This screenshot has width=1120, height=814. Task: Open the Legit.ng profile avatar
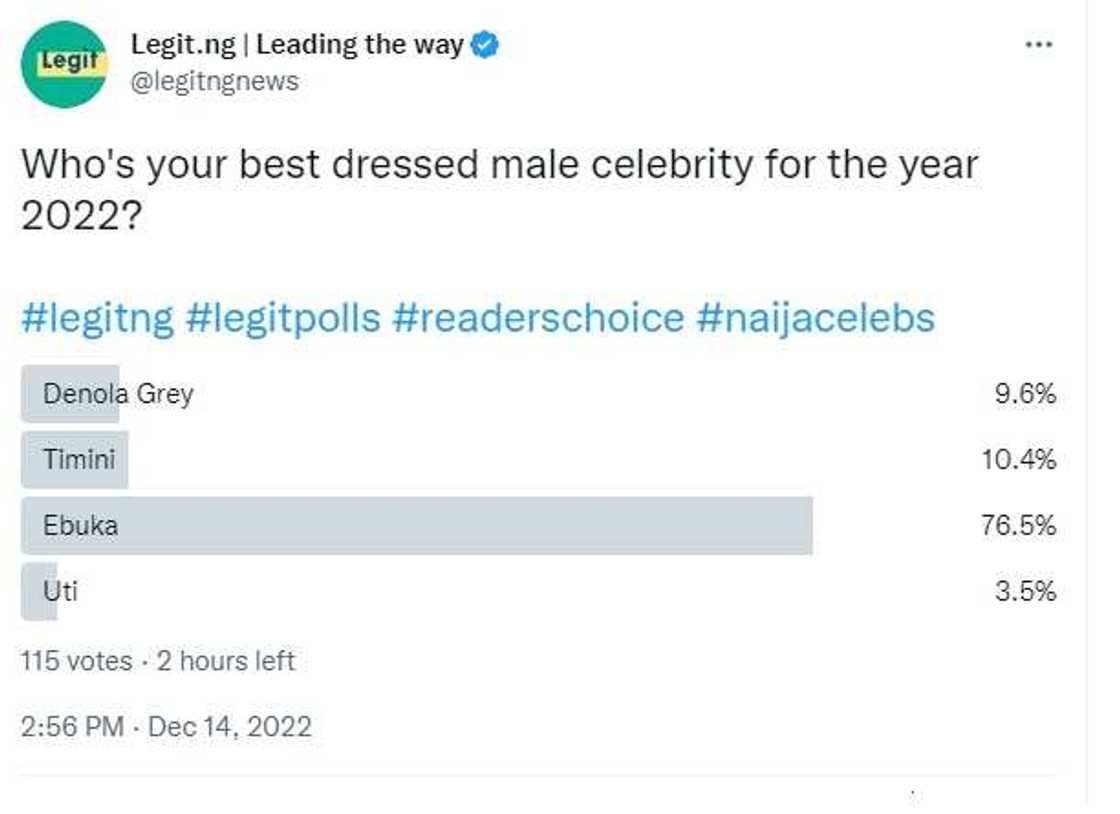click(63, 63)
